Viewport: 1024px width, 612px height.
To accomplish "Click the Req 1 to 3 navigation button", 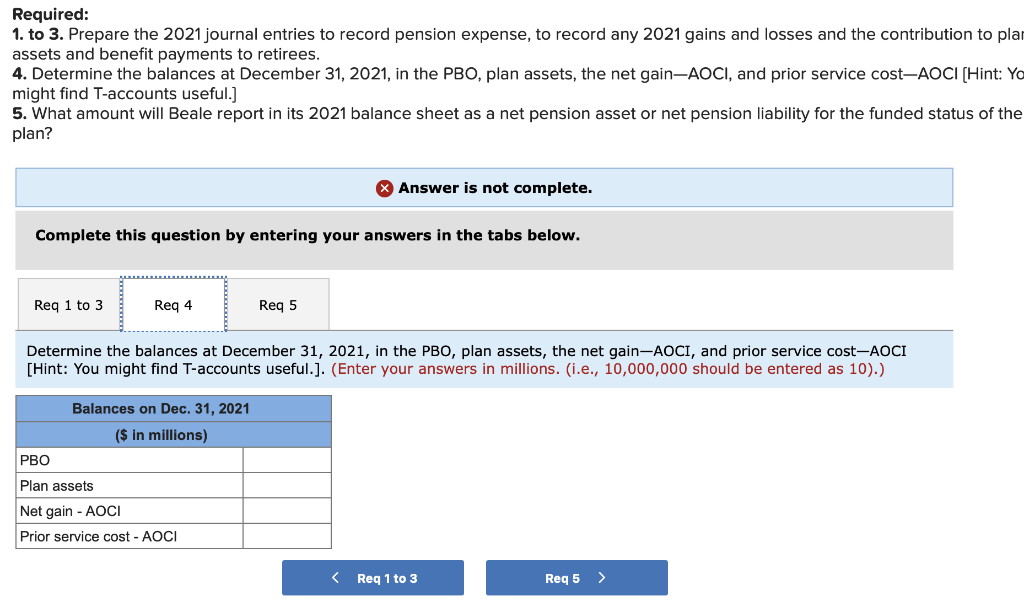I will tap(372, 577).
